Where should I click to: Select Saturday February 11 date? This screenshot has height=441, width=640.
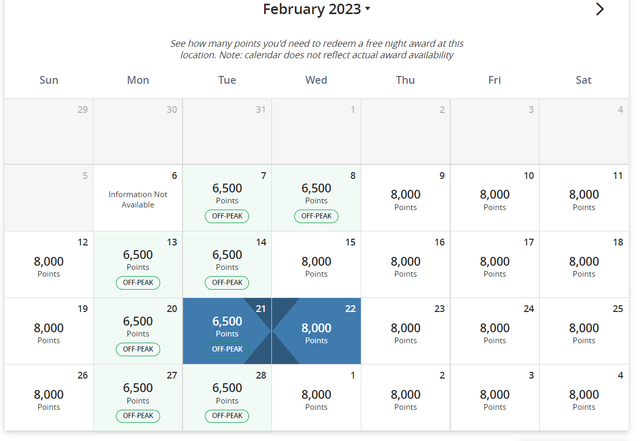(x=584, y=198)
